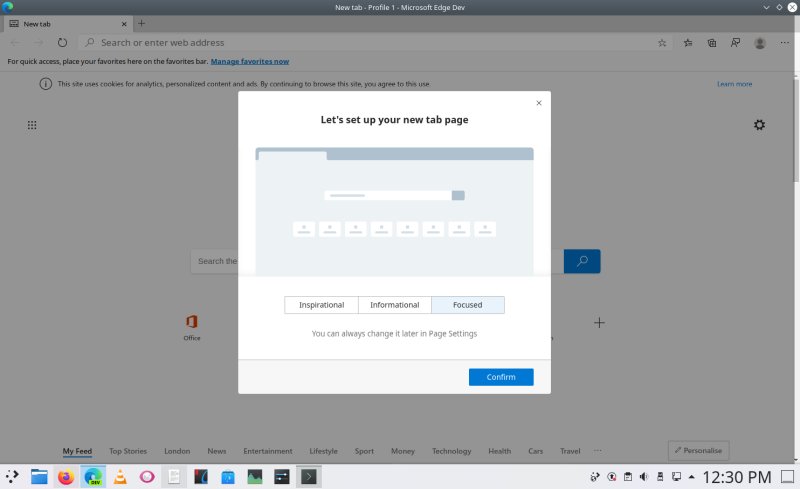Screen dimensions: 800x489
Task: Confirm the new tab page layout
Action: 501,377
